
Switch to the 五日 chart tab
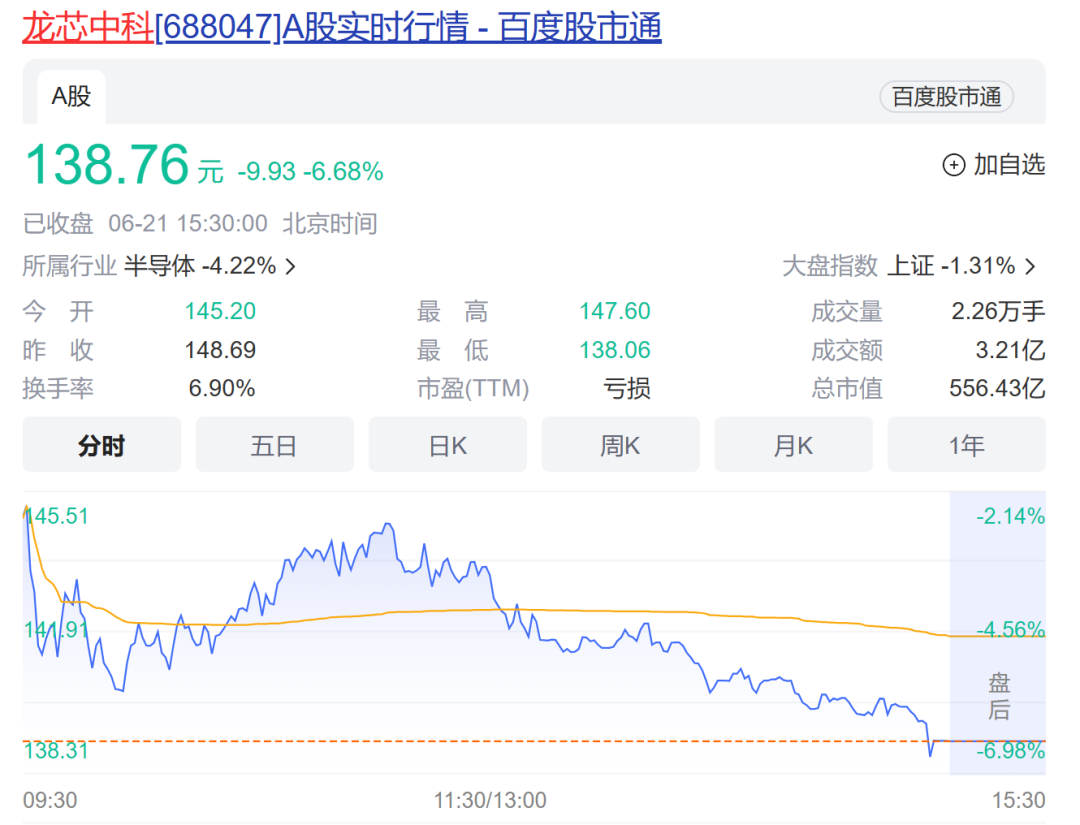274,445
